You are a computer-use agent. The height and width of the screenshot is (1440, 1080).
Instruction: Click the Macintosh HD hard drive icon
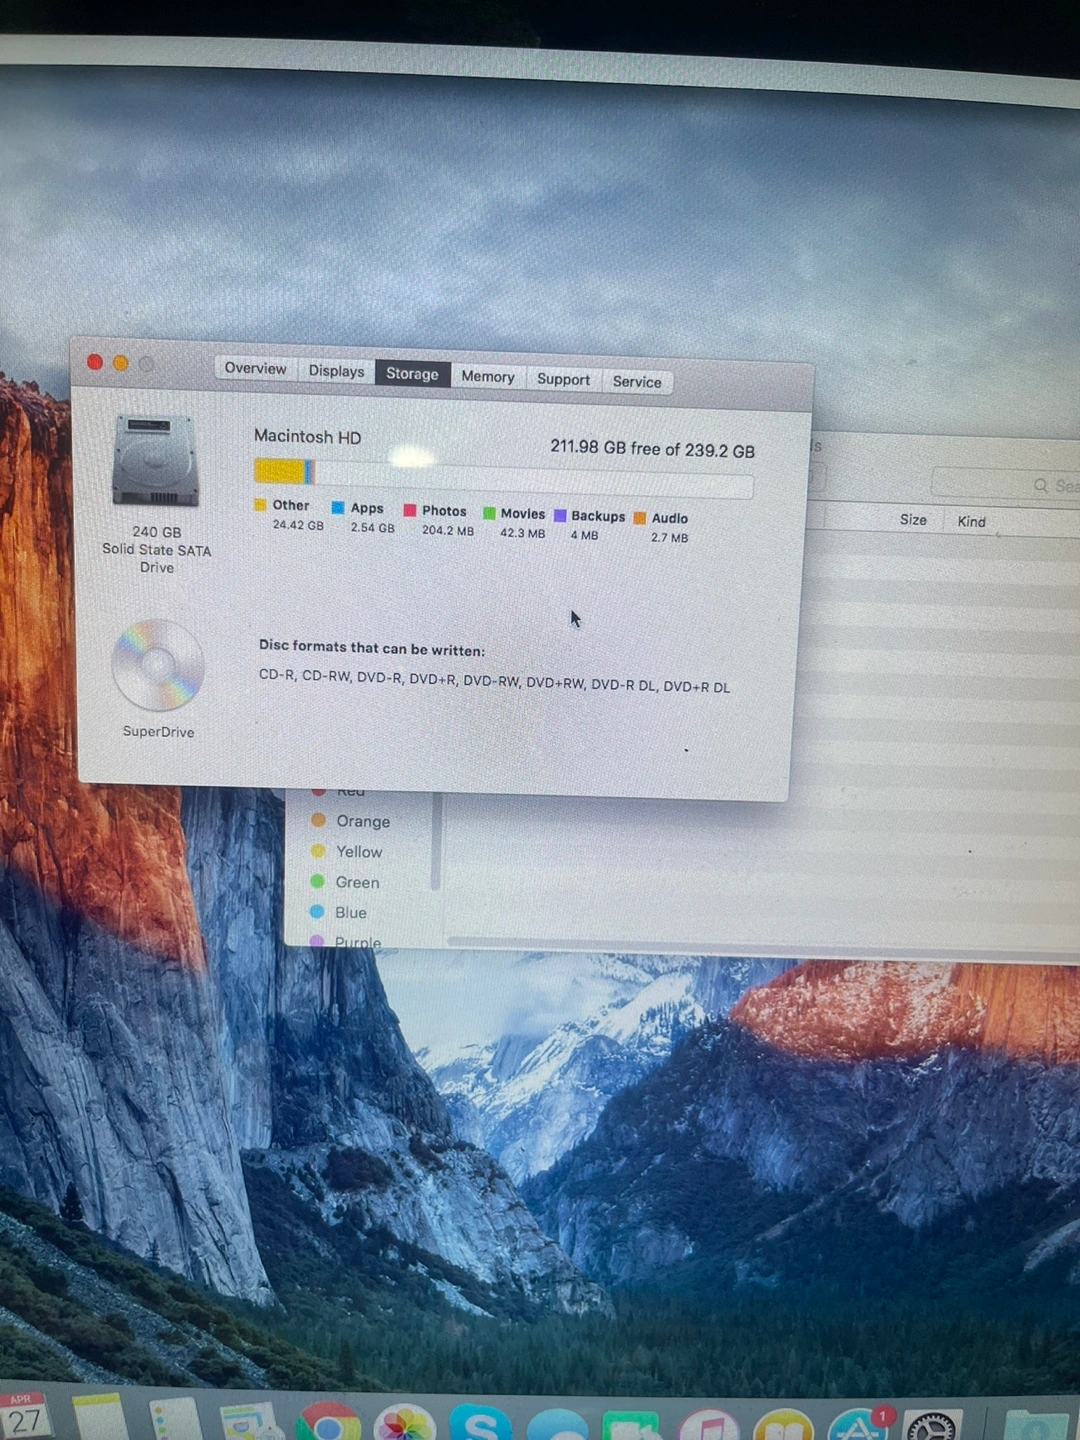[156, 461]
